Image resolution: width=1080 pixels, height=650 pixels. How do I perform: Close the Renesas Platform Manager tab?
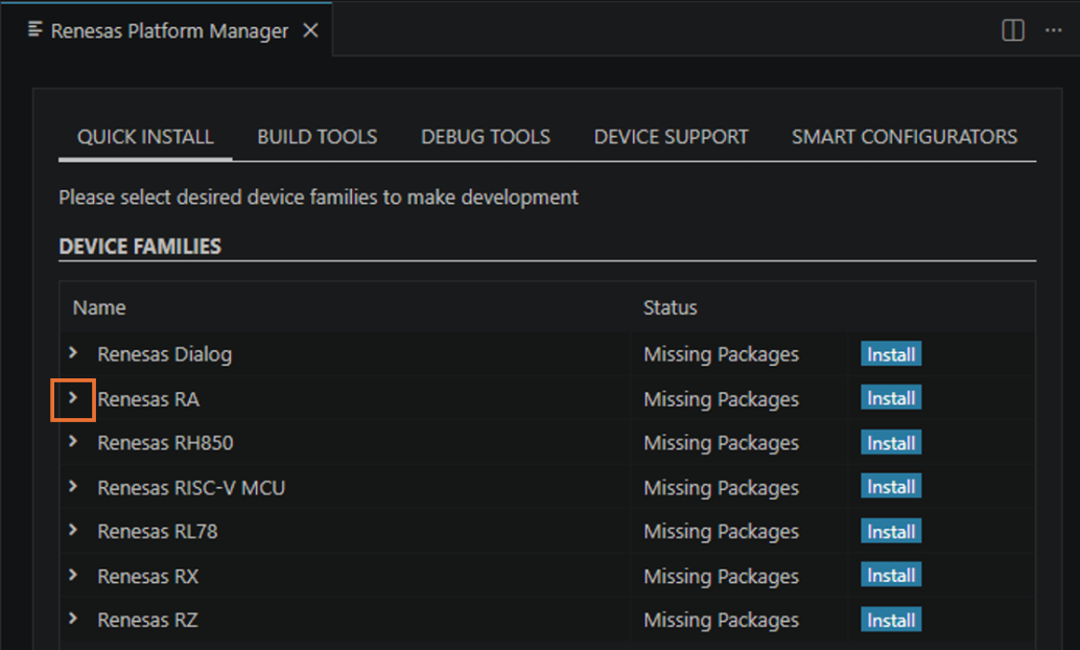[x=311, y=30]
